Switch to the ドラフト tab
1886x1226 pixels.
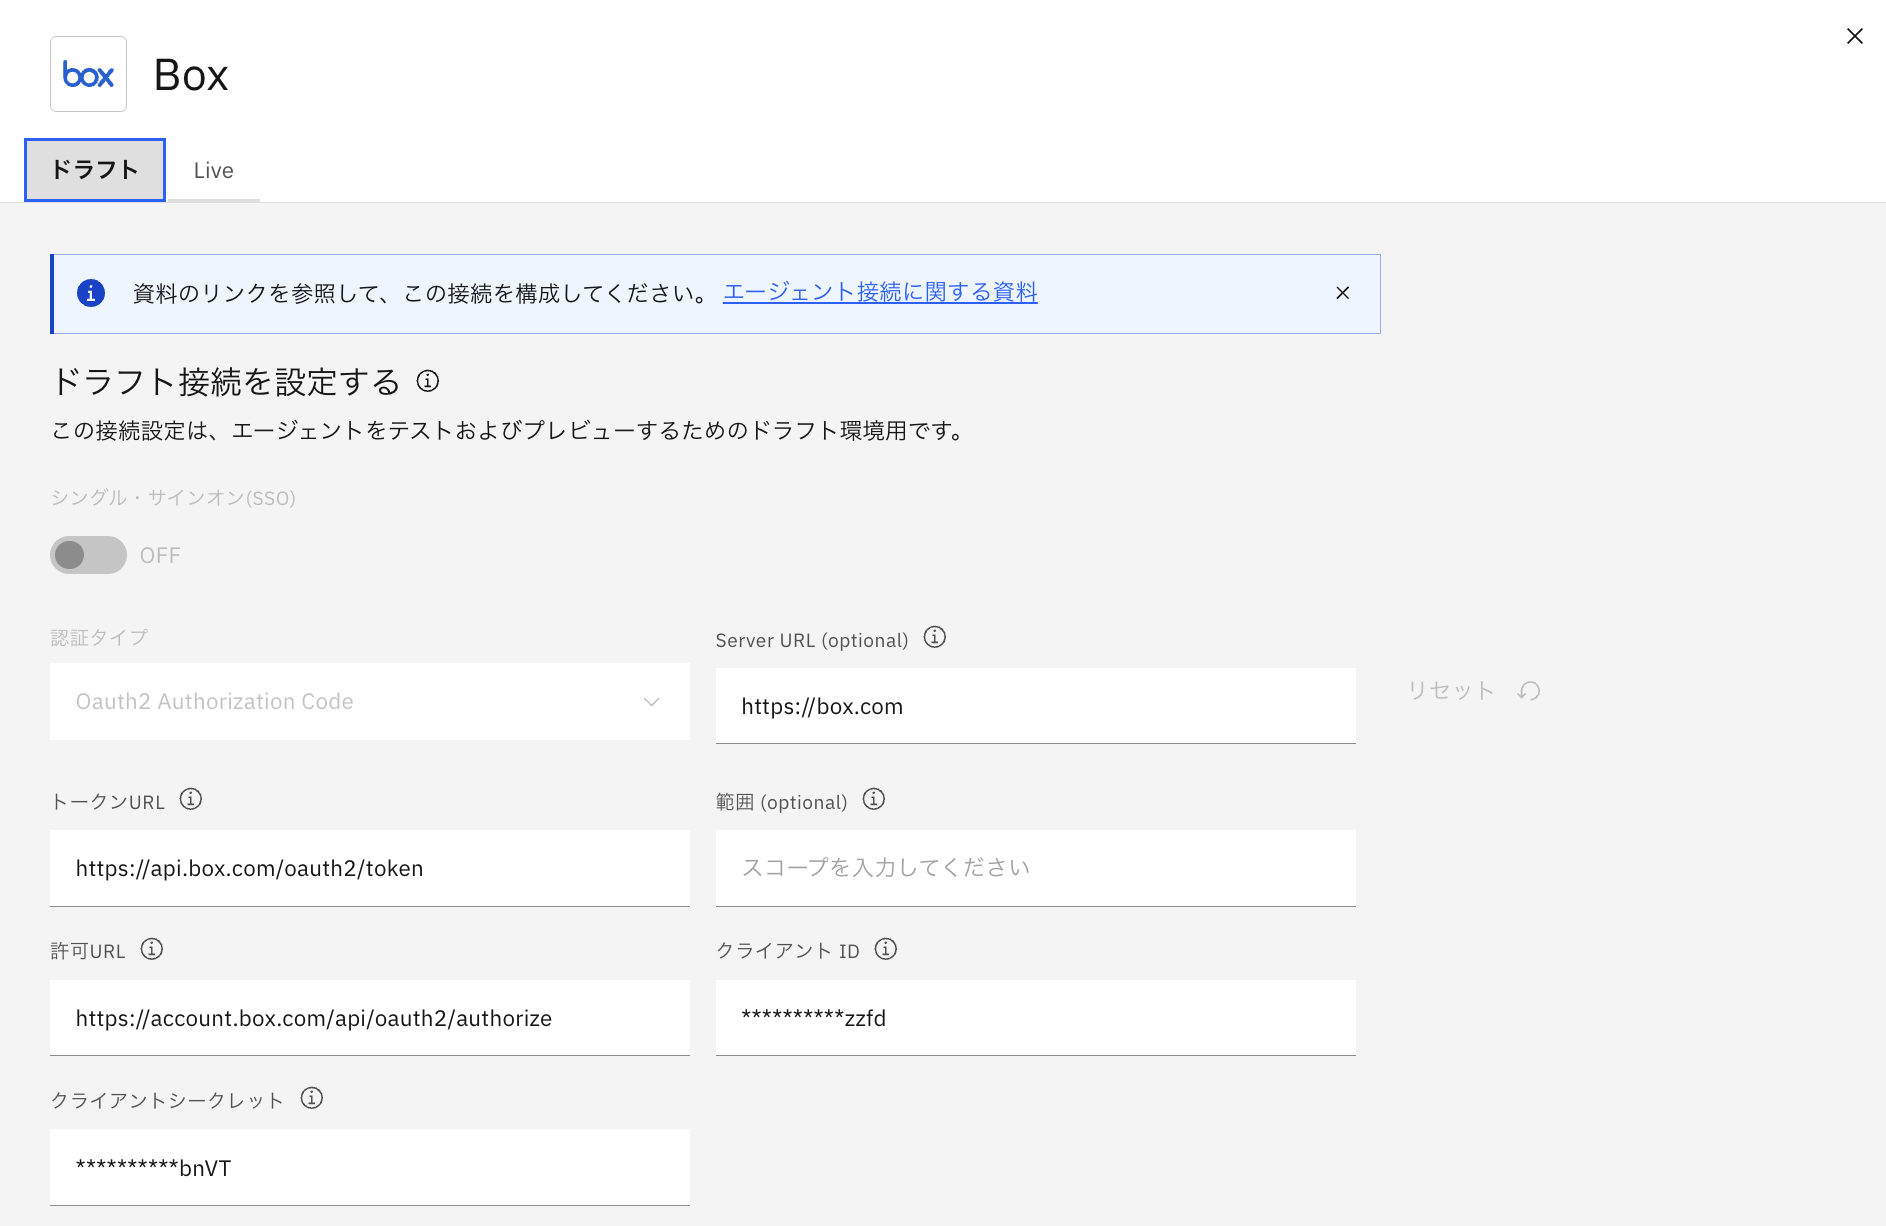point(95,170)
